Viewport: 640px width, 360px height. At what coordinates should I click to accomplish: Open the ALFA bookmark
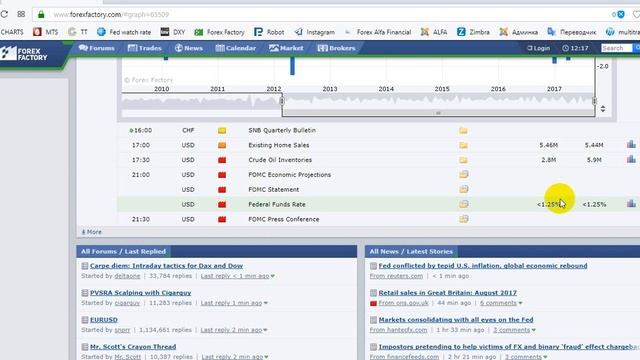click(434, 32)
